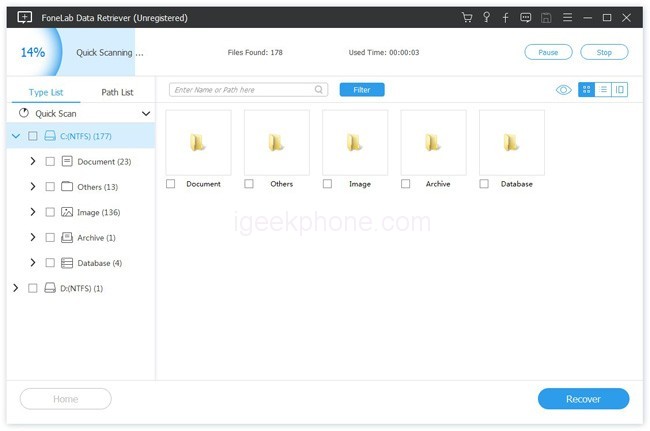Screen dimensions: 650x431
Task: Open the Facebook share icon
Action: tap(505, 18)
